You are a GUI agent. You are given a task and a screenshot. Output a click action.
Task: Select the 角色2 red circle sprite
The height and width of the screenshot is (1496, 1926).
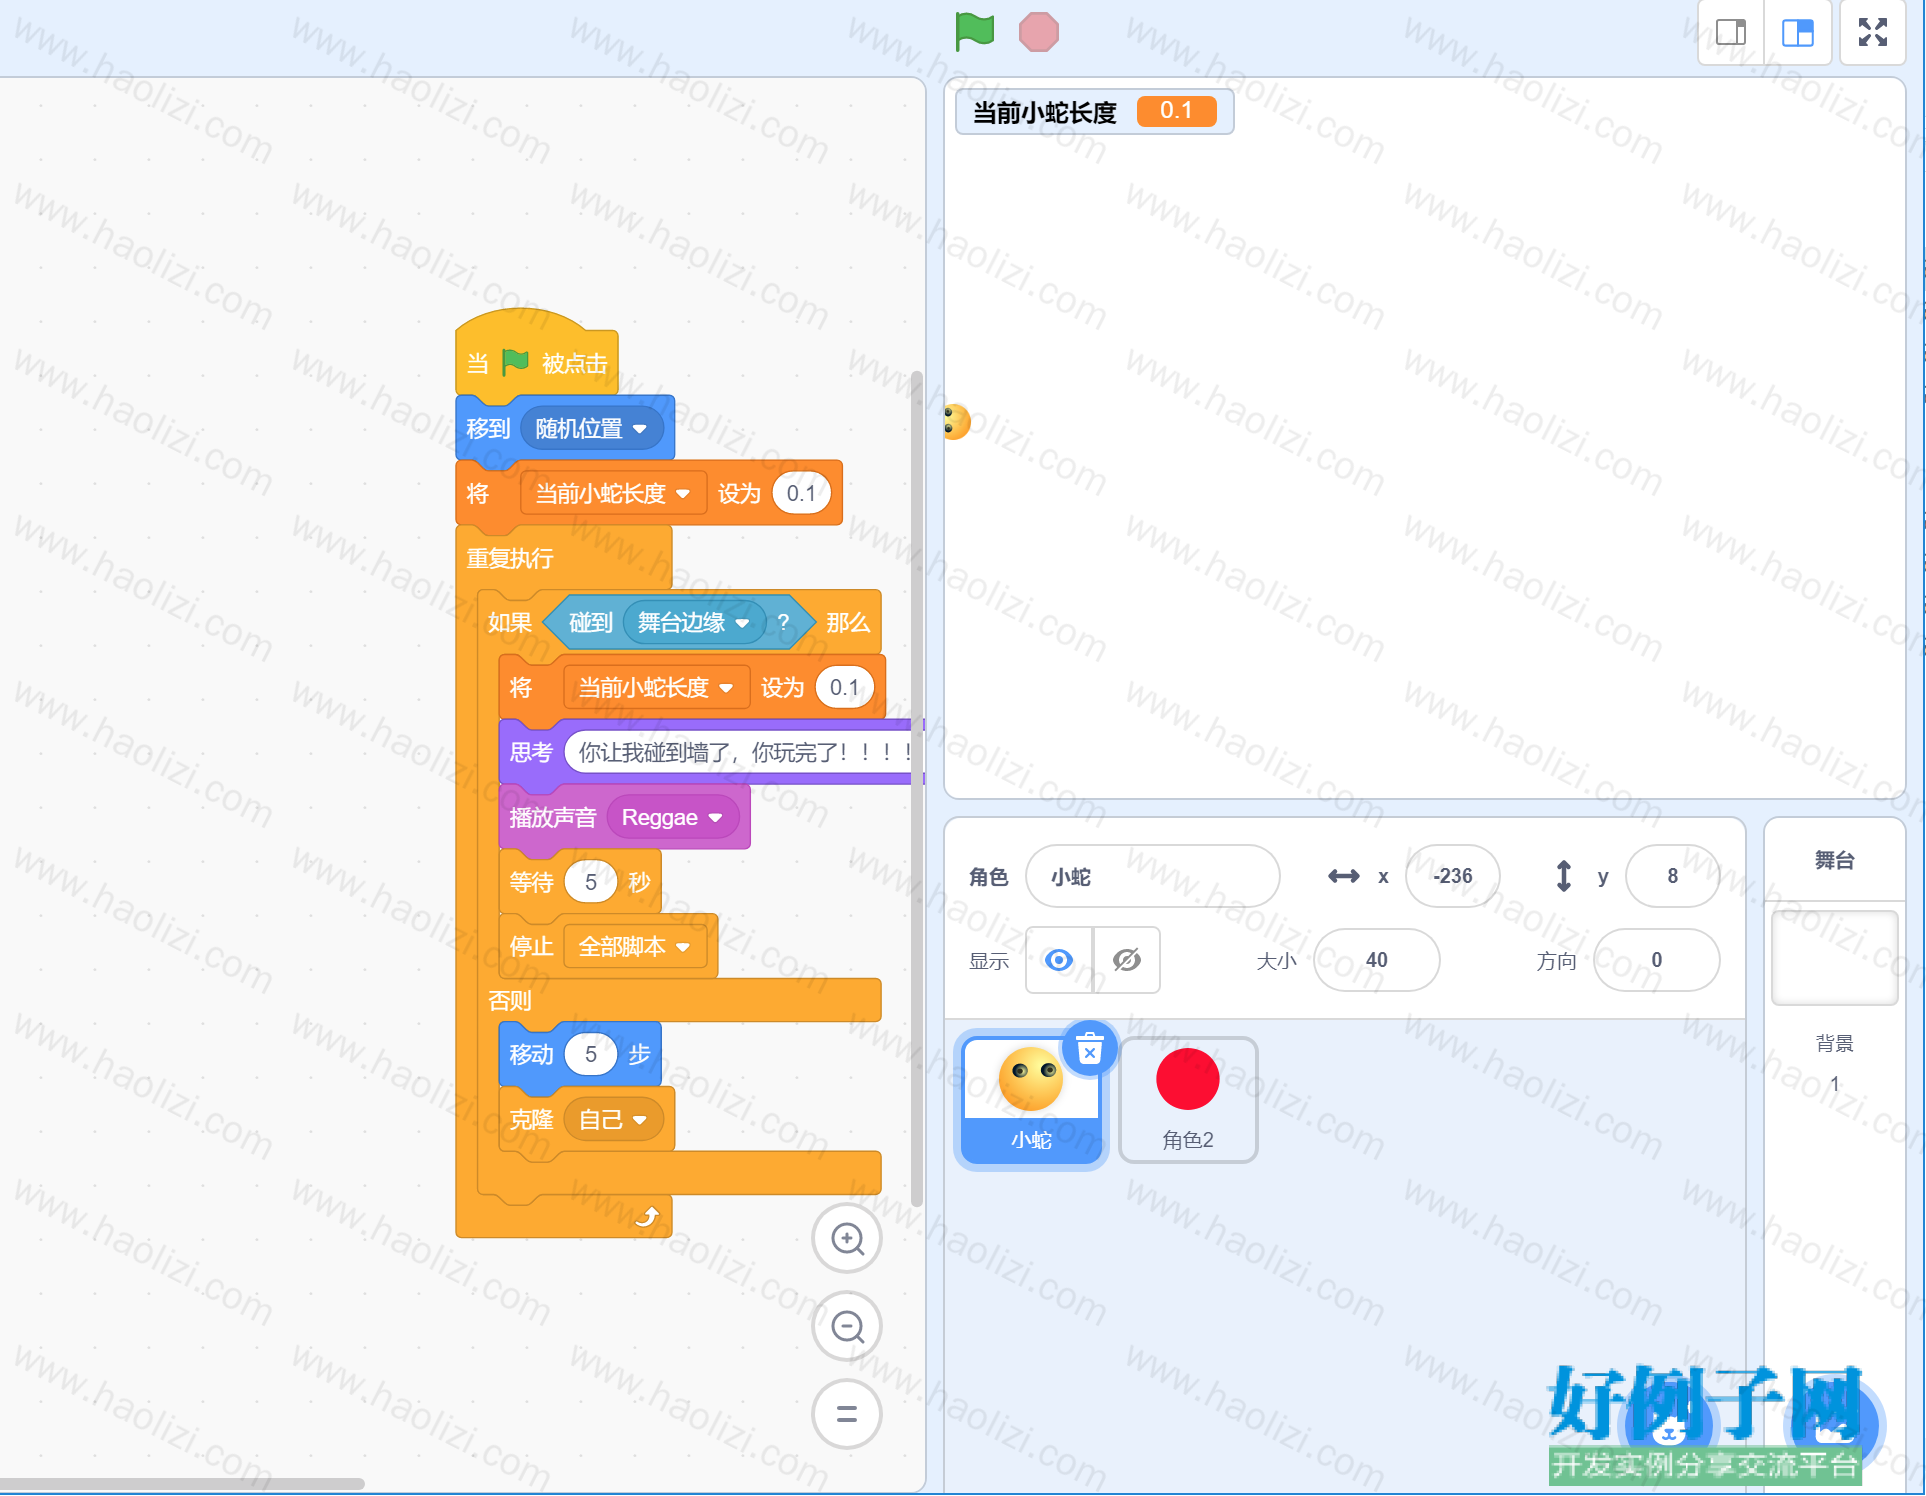(x=1188, y=1100)
